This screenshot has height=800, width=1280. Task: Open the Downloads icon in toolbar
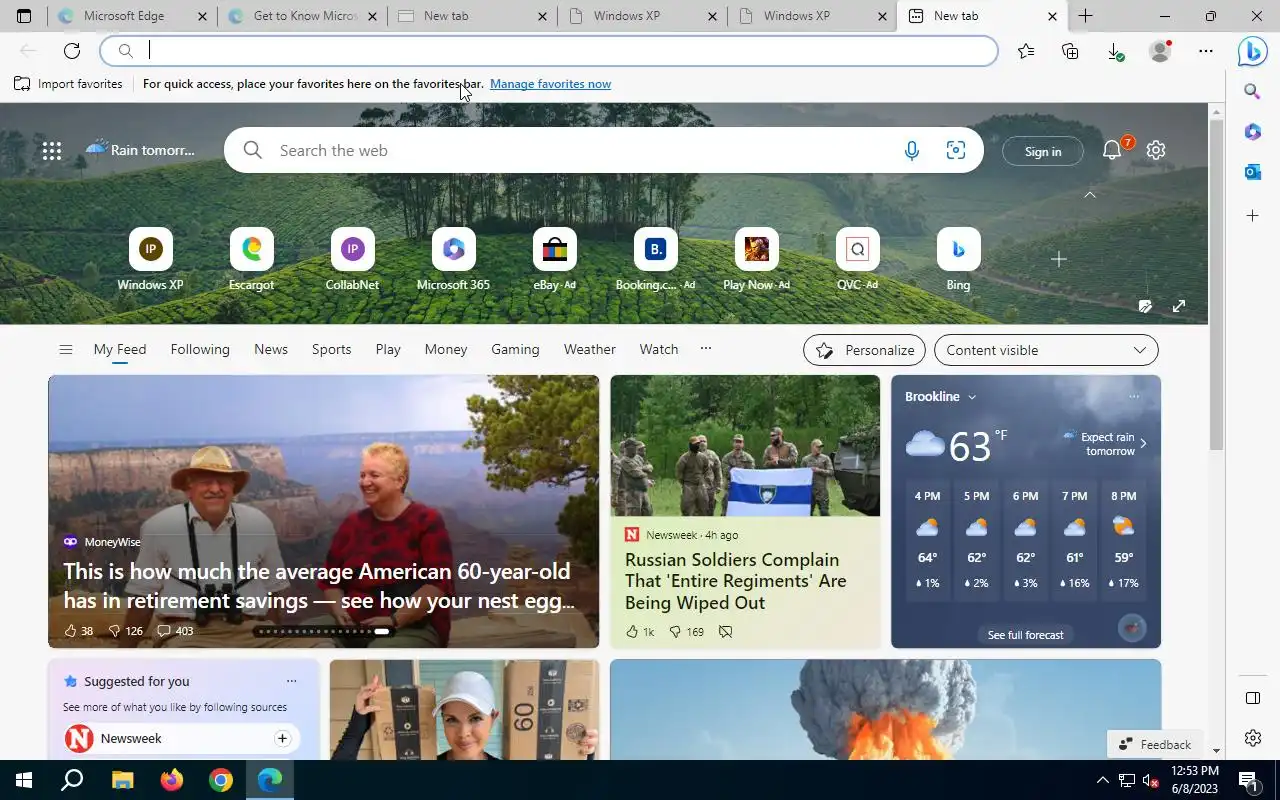tap(1115, 51)
